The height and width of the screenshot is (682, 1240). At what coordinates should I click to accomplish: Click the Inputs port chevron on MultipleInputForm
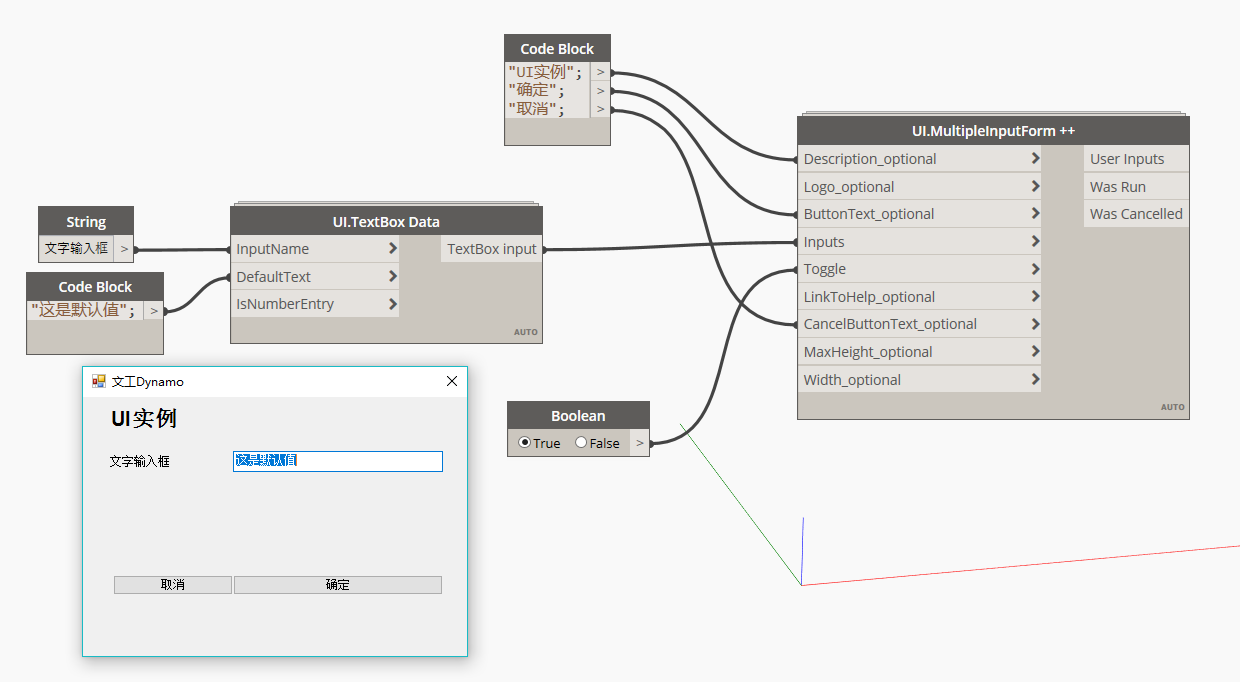pyautogui.click(x=1034, y=241)
